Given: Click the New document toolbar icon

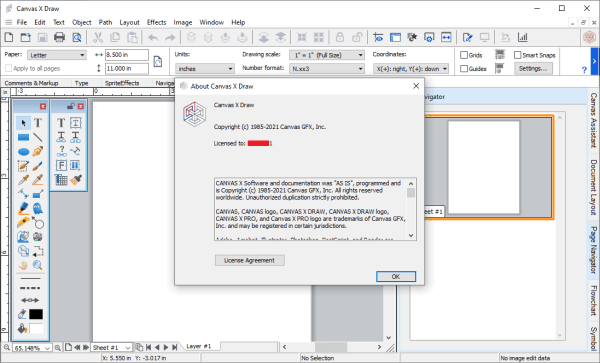Looking at the screenshot, I should pos(9,37).
